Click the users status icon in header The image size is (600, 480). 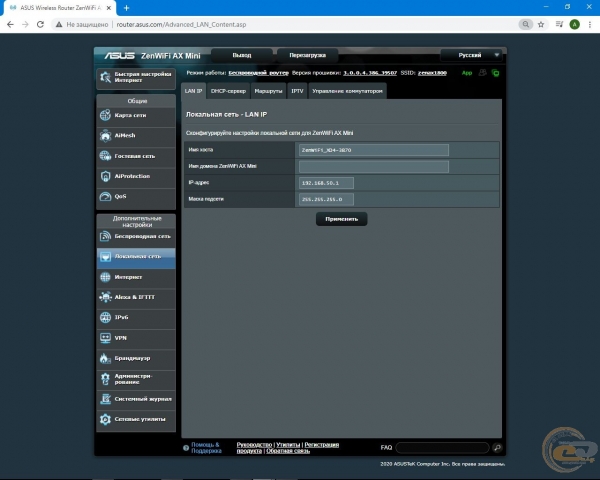tap(483, 73)
